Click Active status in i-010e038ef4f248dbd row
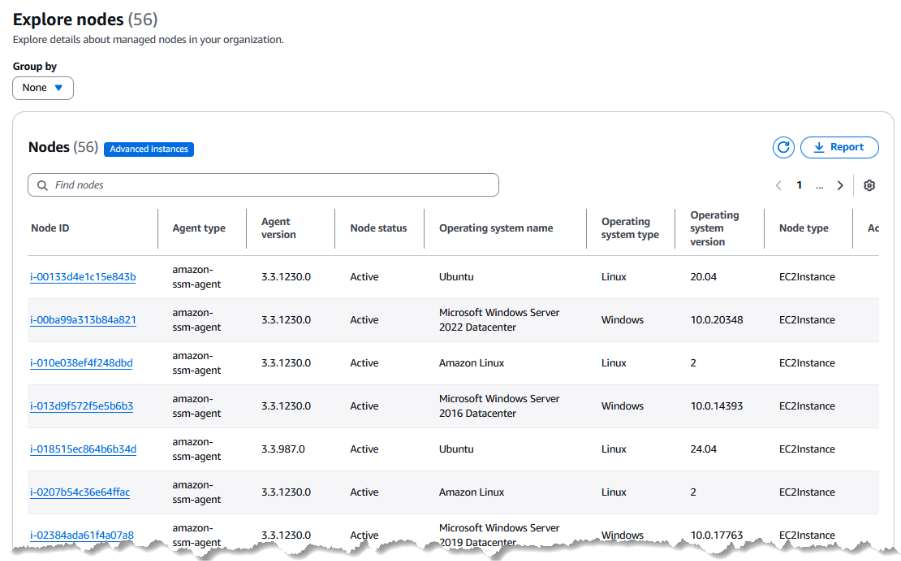This screenshot has width=901, height=561. point(364,363)
